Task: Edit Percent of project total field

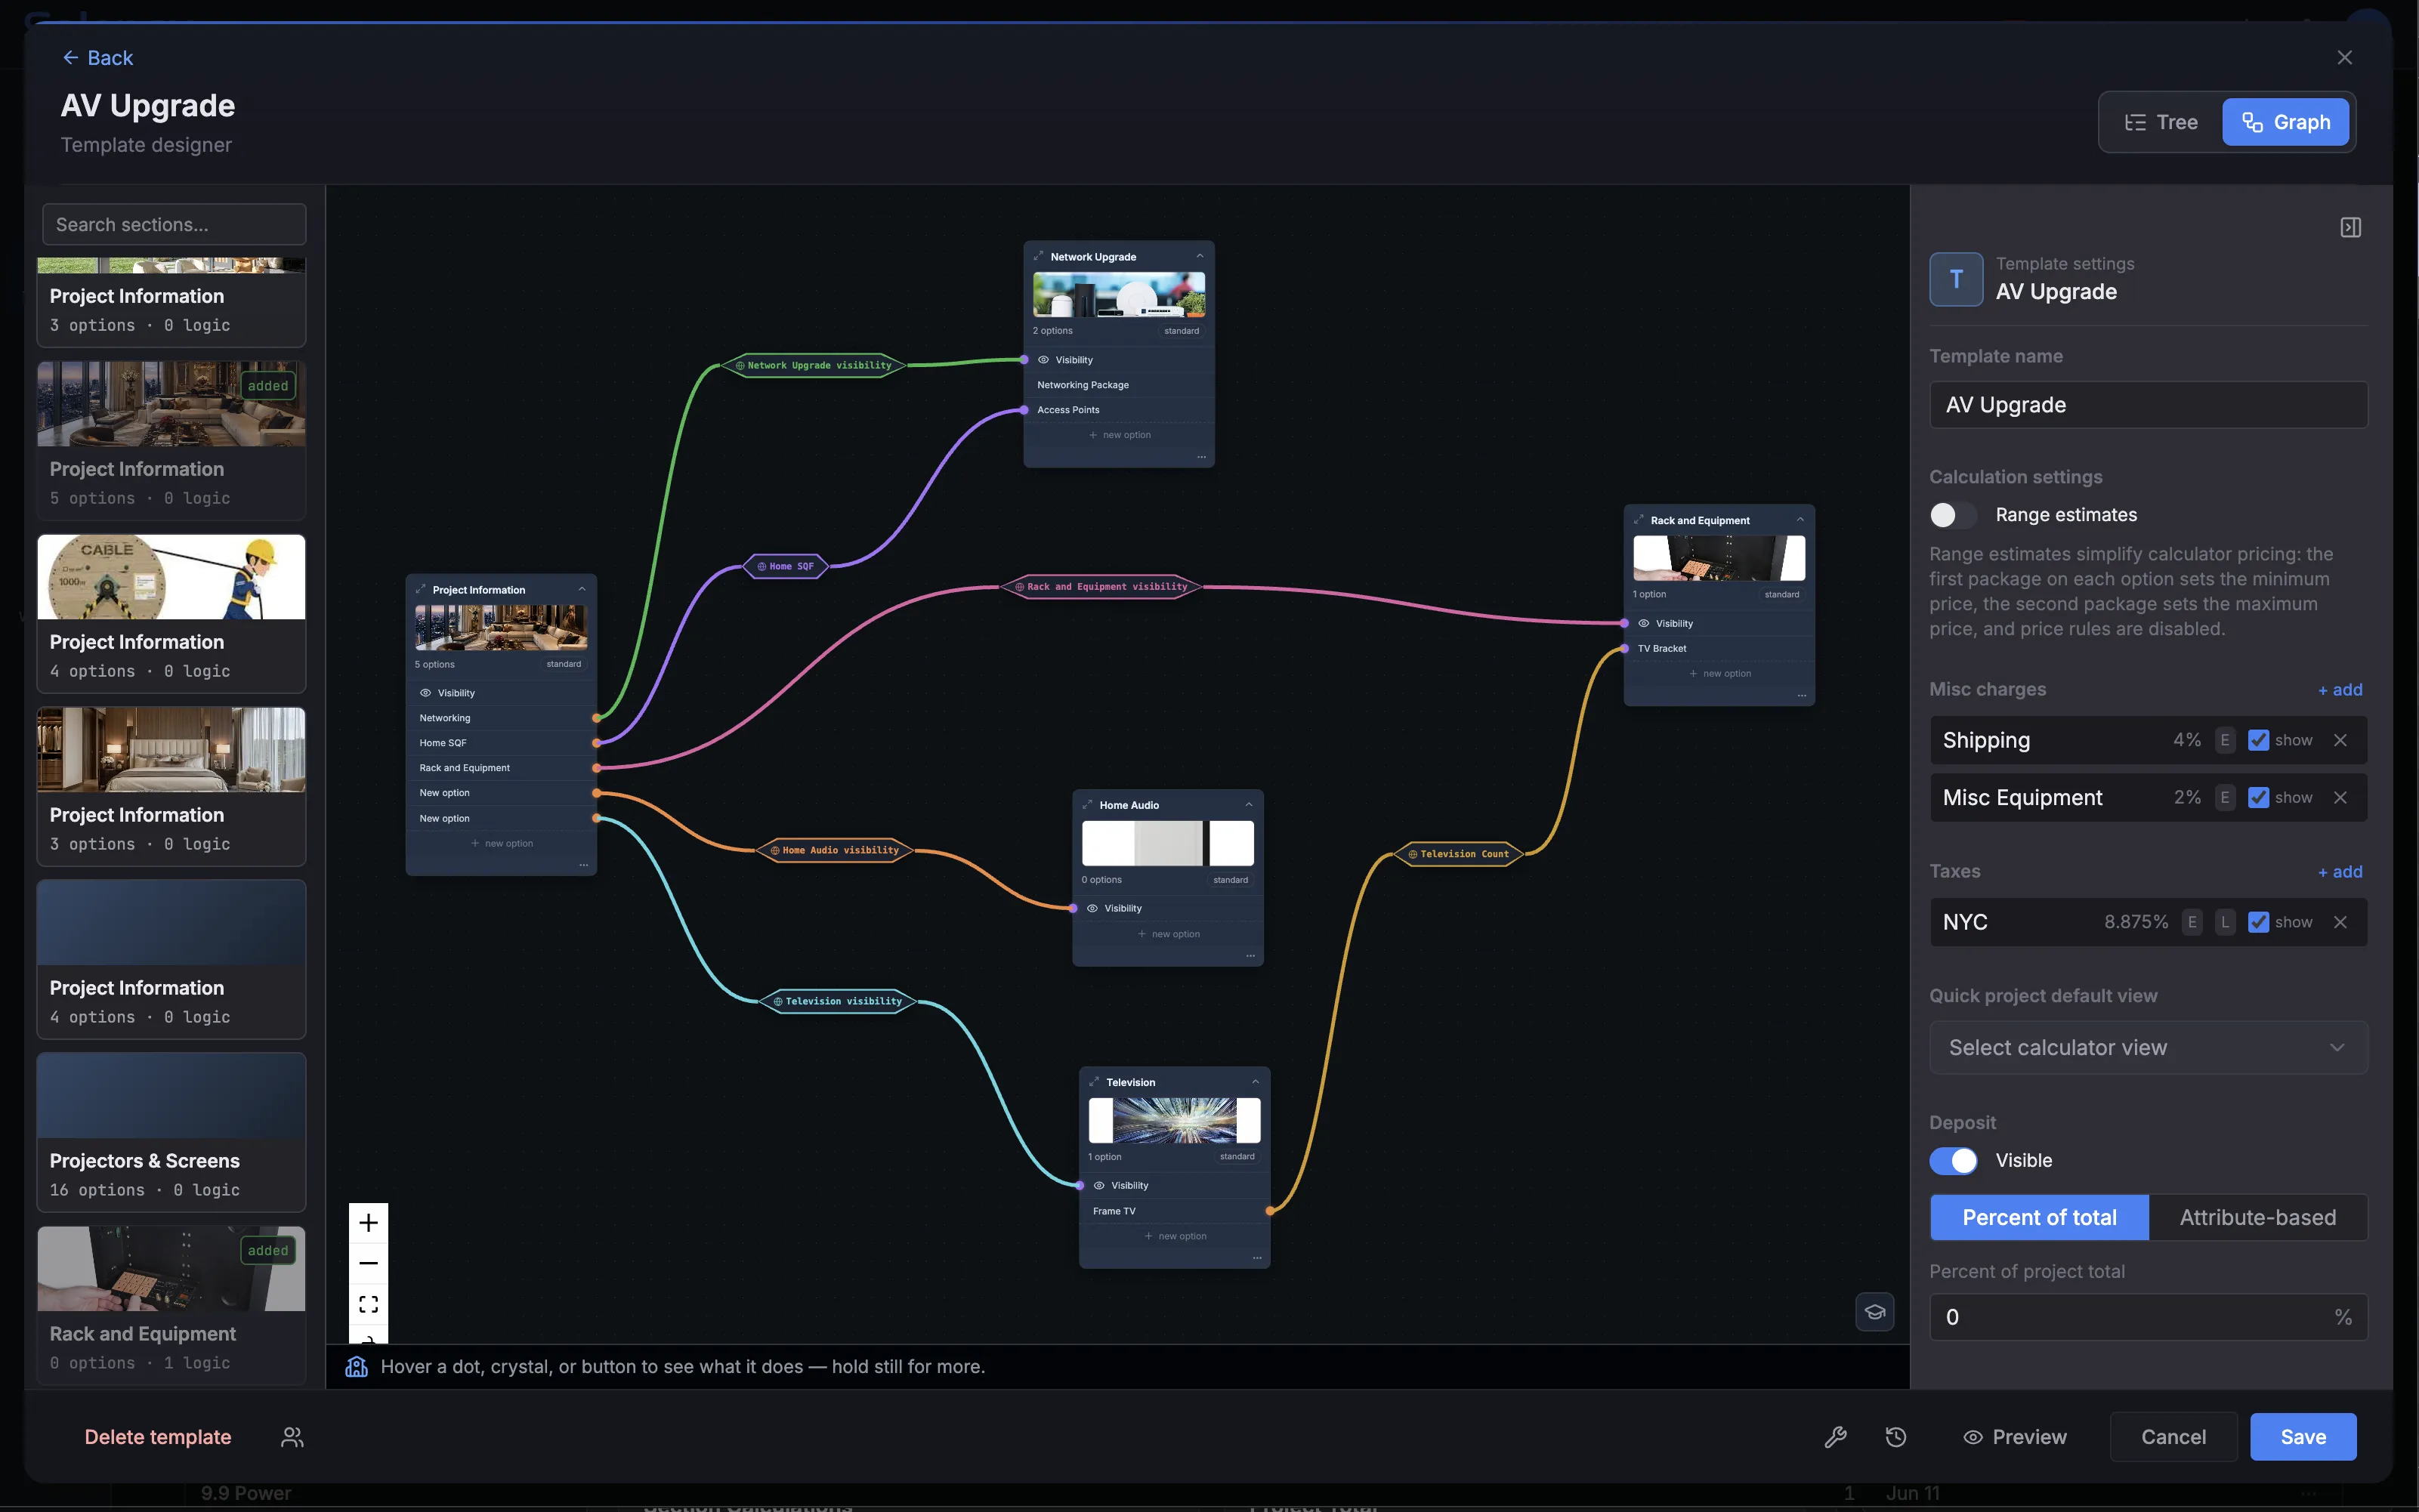Action: [2148, 1317]
